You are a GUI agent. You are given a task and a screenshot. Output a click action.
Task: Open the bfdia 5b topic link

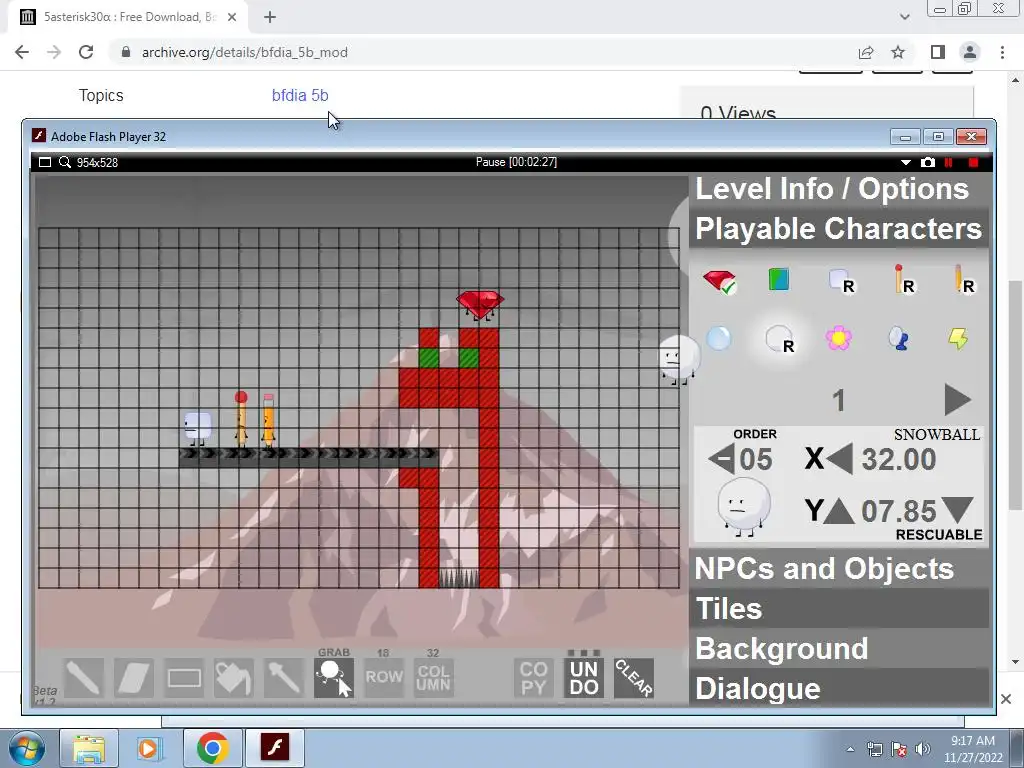pyautogui.click(x=300, y=95)
